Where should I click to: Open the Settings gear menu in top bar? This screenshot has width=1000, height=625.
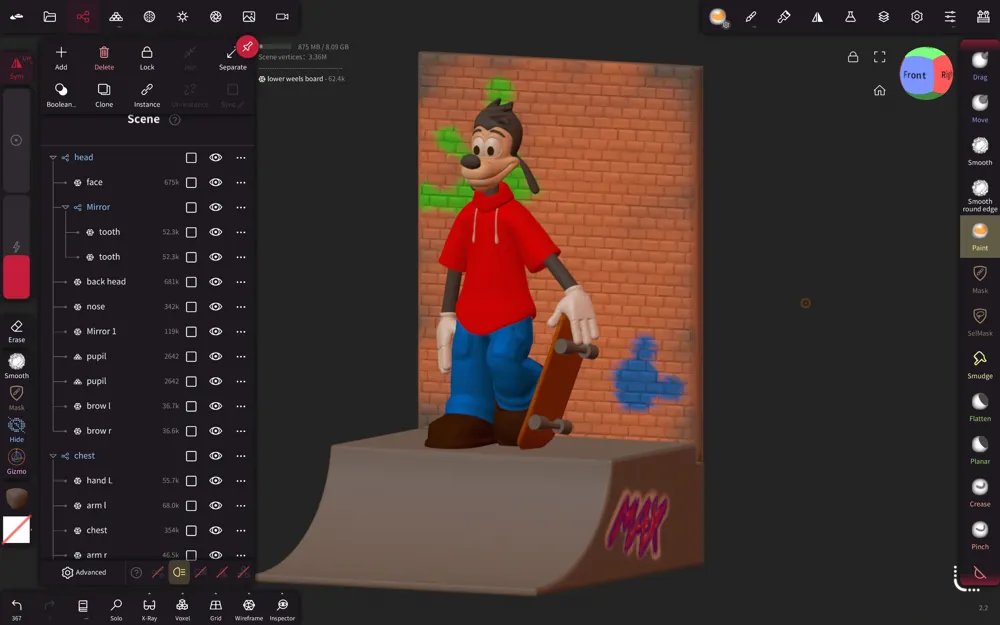point(916,17)
